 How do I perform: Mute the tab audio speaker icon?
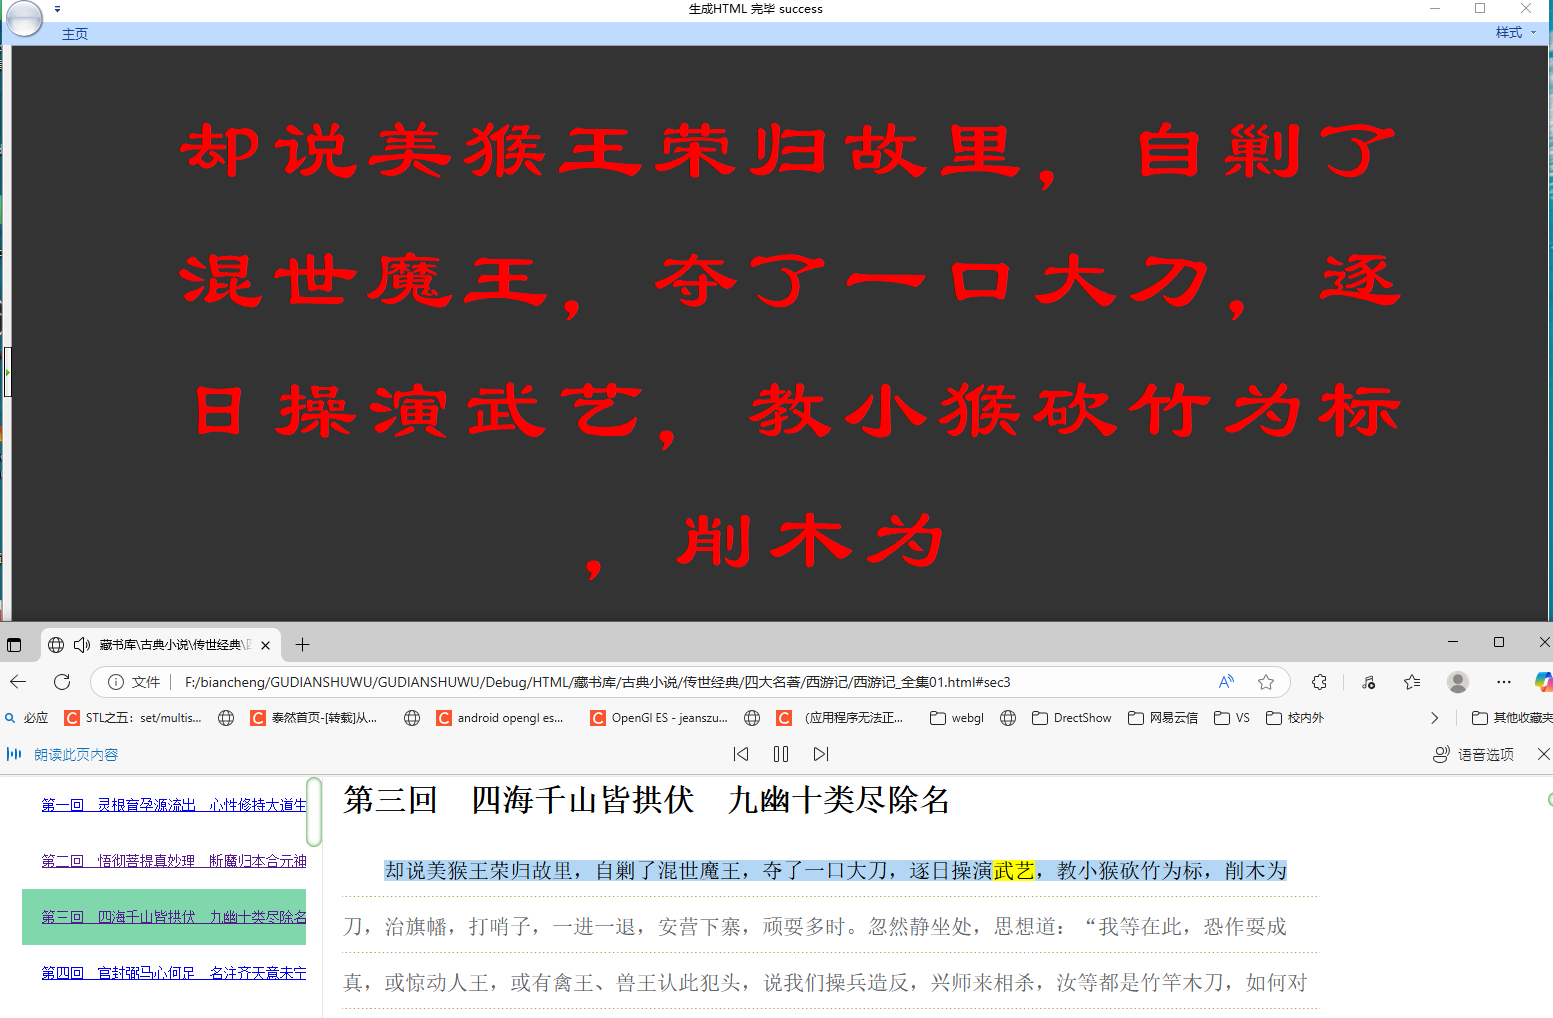82,645
